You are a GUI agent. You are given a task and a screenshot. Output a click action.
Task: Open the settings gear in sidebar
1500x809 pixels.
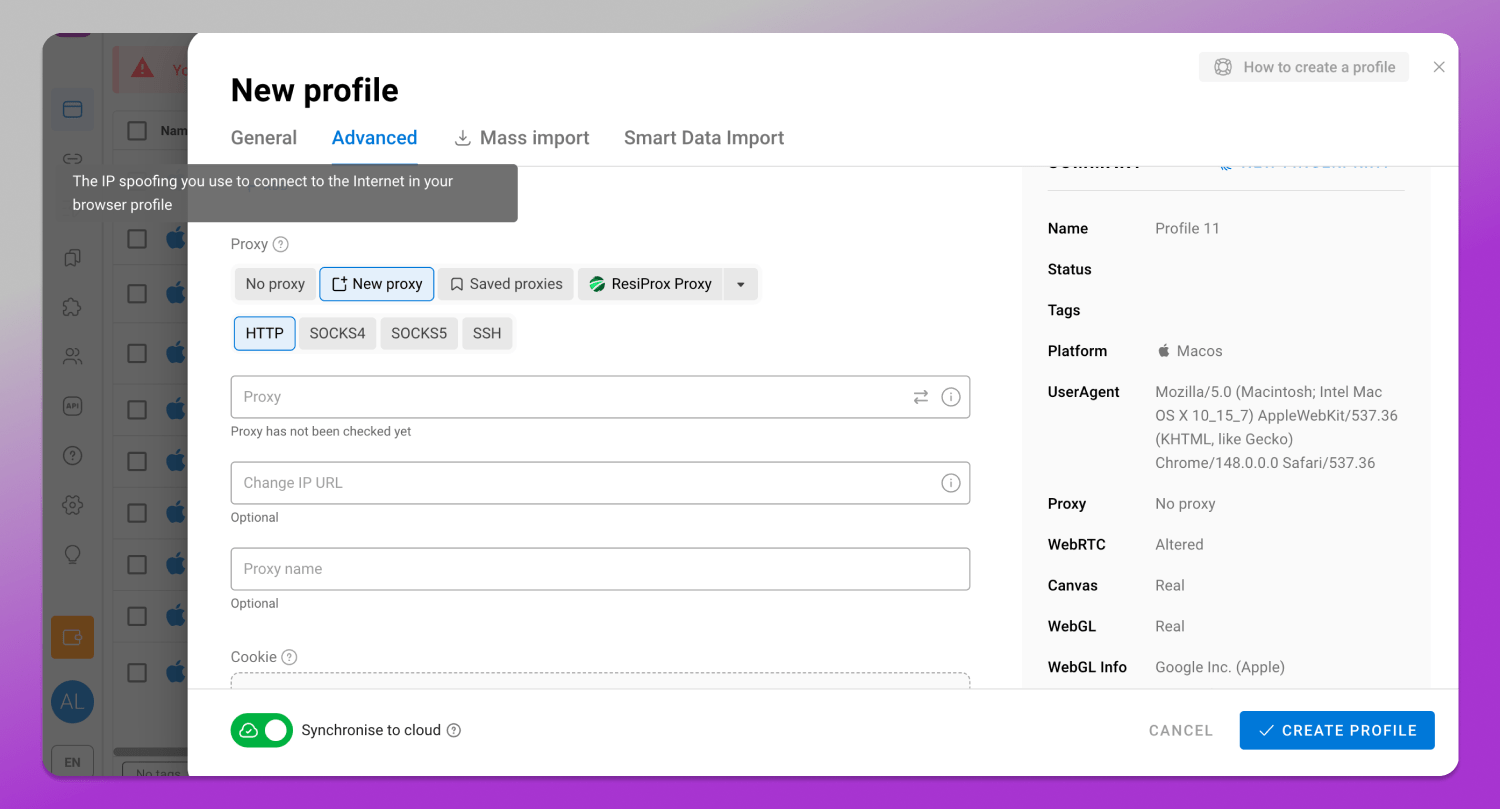click(72, 505)
